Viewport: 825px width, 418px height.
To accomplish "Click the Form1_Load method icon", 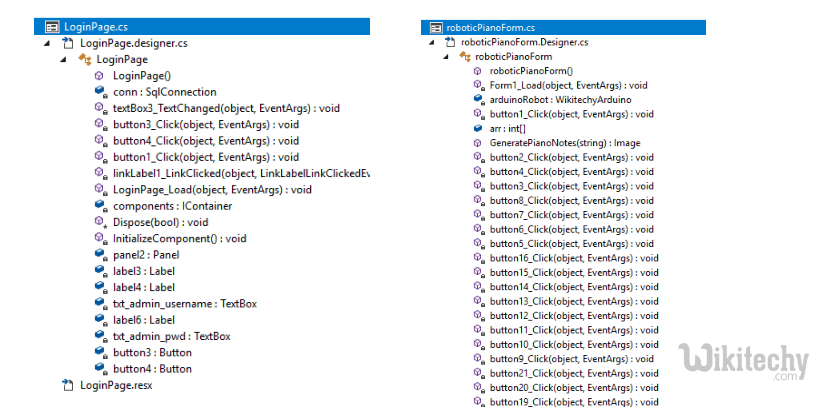I will (478, 85).
